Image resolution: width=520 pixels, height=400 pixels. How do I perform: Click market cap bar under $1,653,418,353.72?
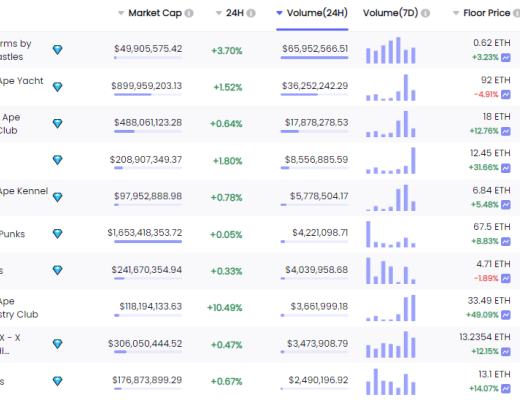pyautogui.click(x=148, y=241)
